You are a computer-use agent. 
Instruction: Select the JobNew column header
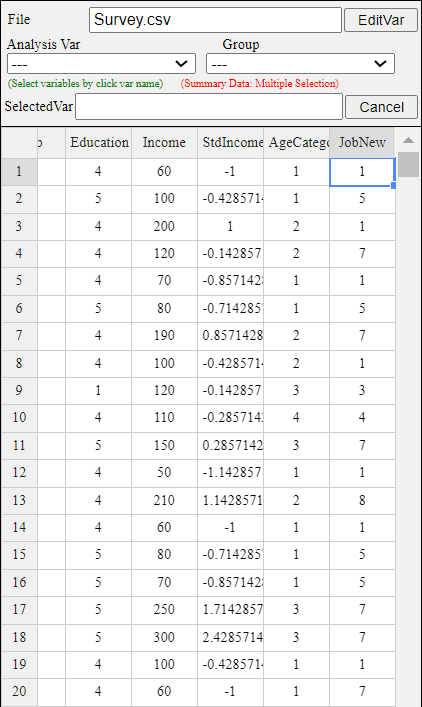point(362,143)
